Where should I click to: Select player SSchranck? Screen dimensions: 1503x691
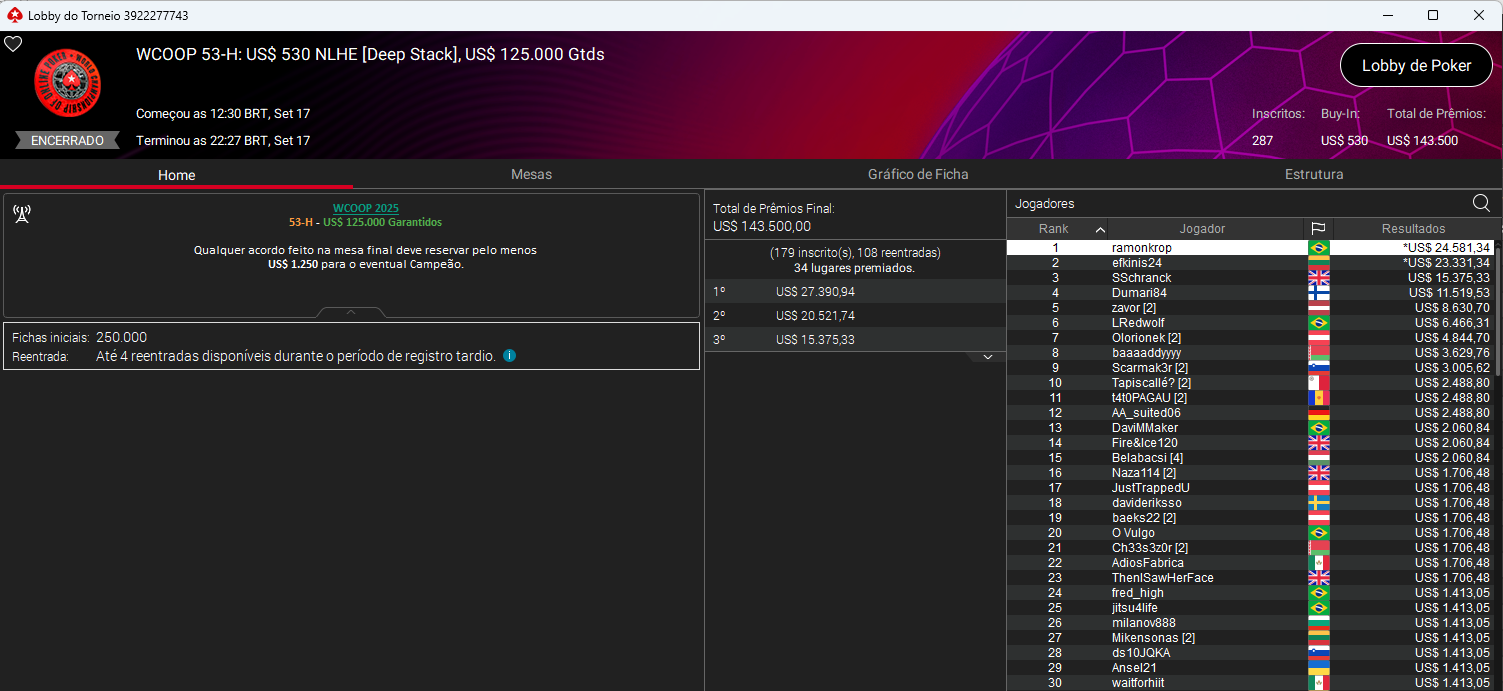[1141, 277]
